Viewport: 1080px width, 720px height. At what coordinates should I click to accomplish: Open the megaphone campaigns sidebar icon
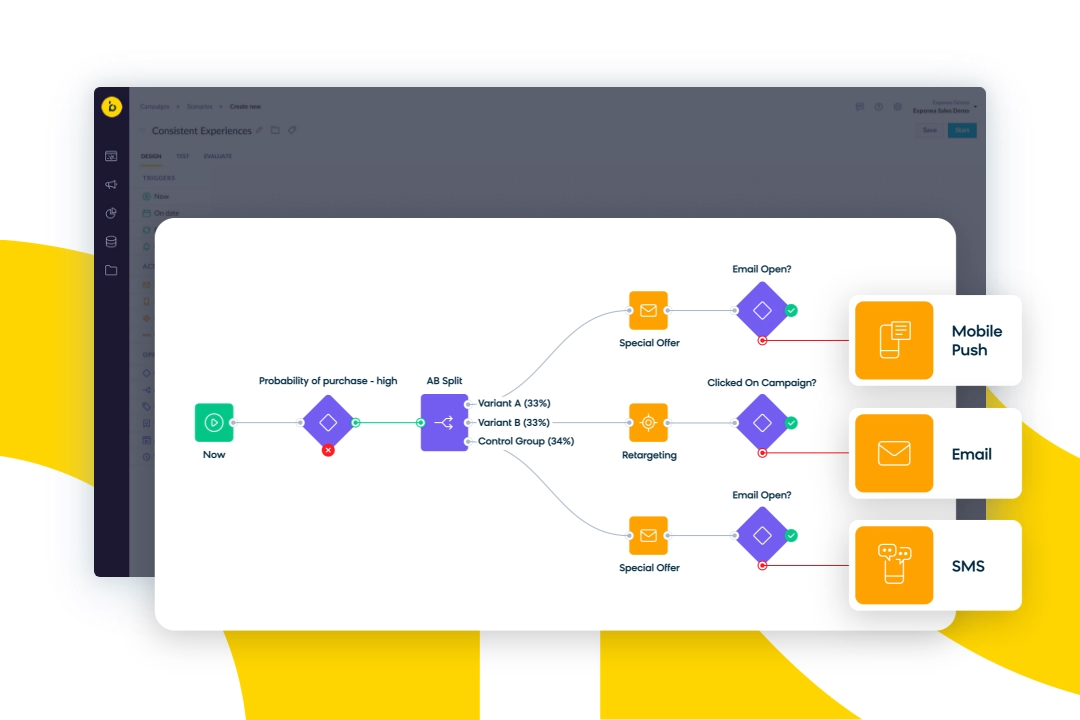click(111, 185)
